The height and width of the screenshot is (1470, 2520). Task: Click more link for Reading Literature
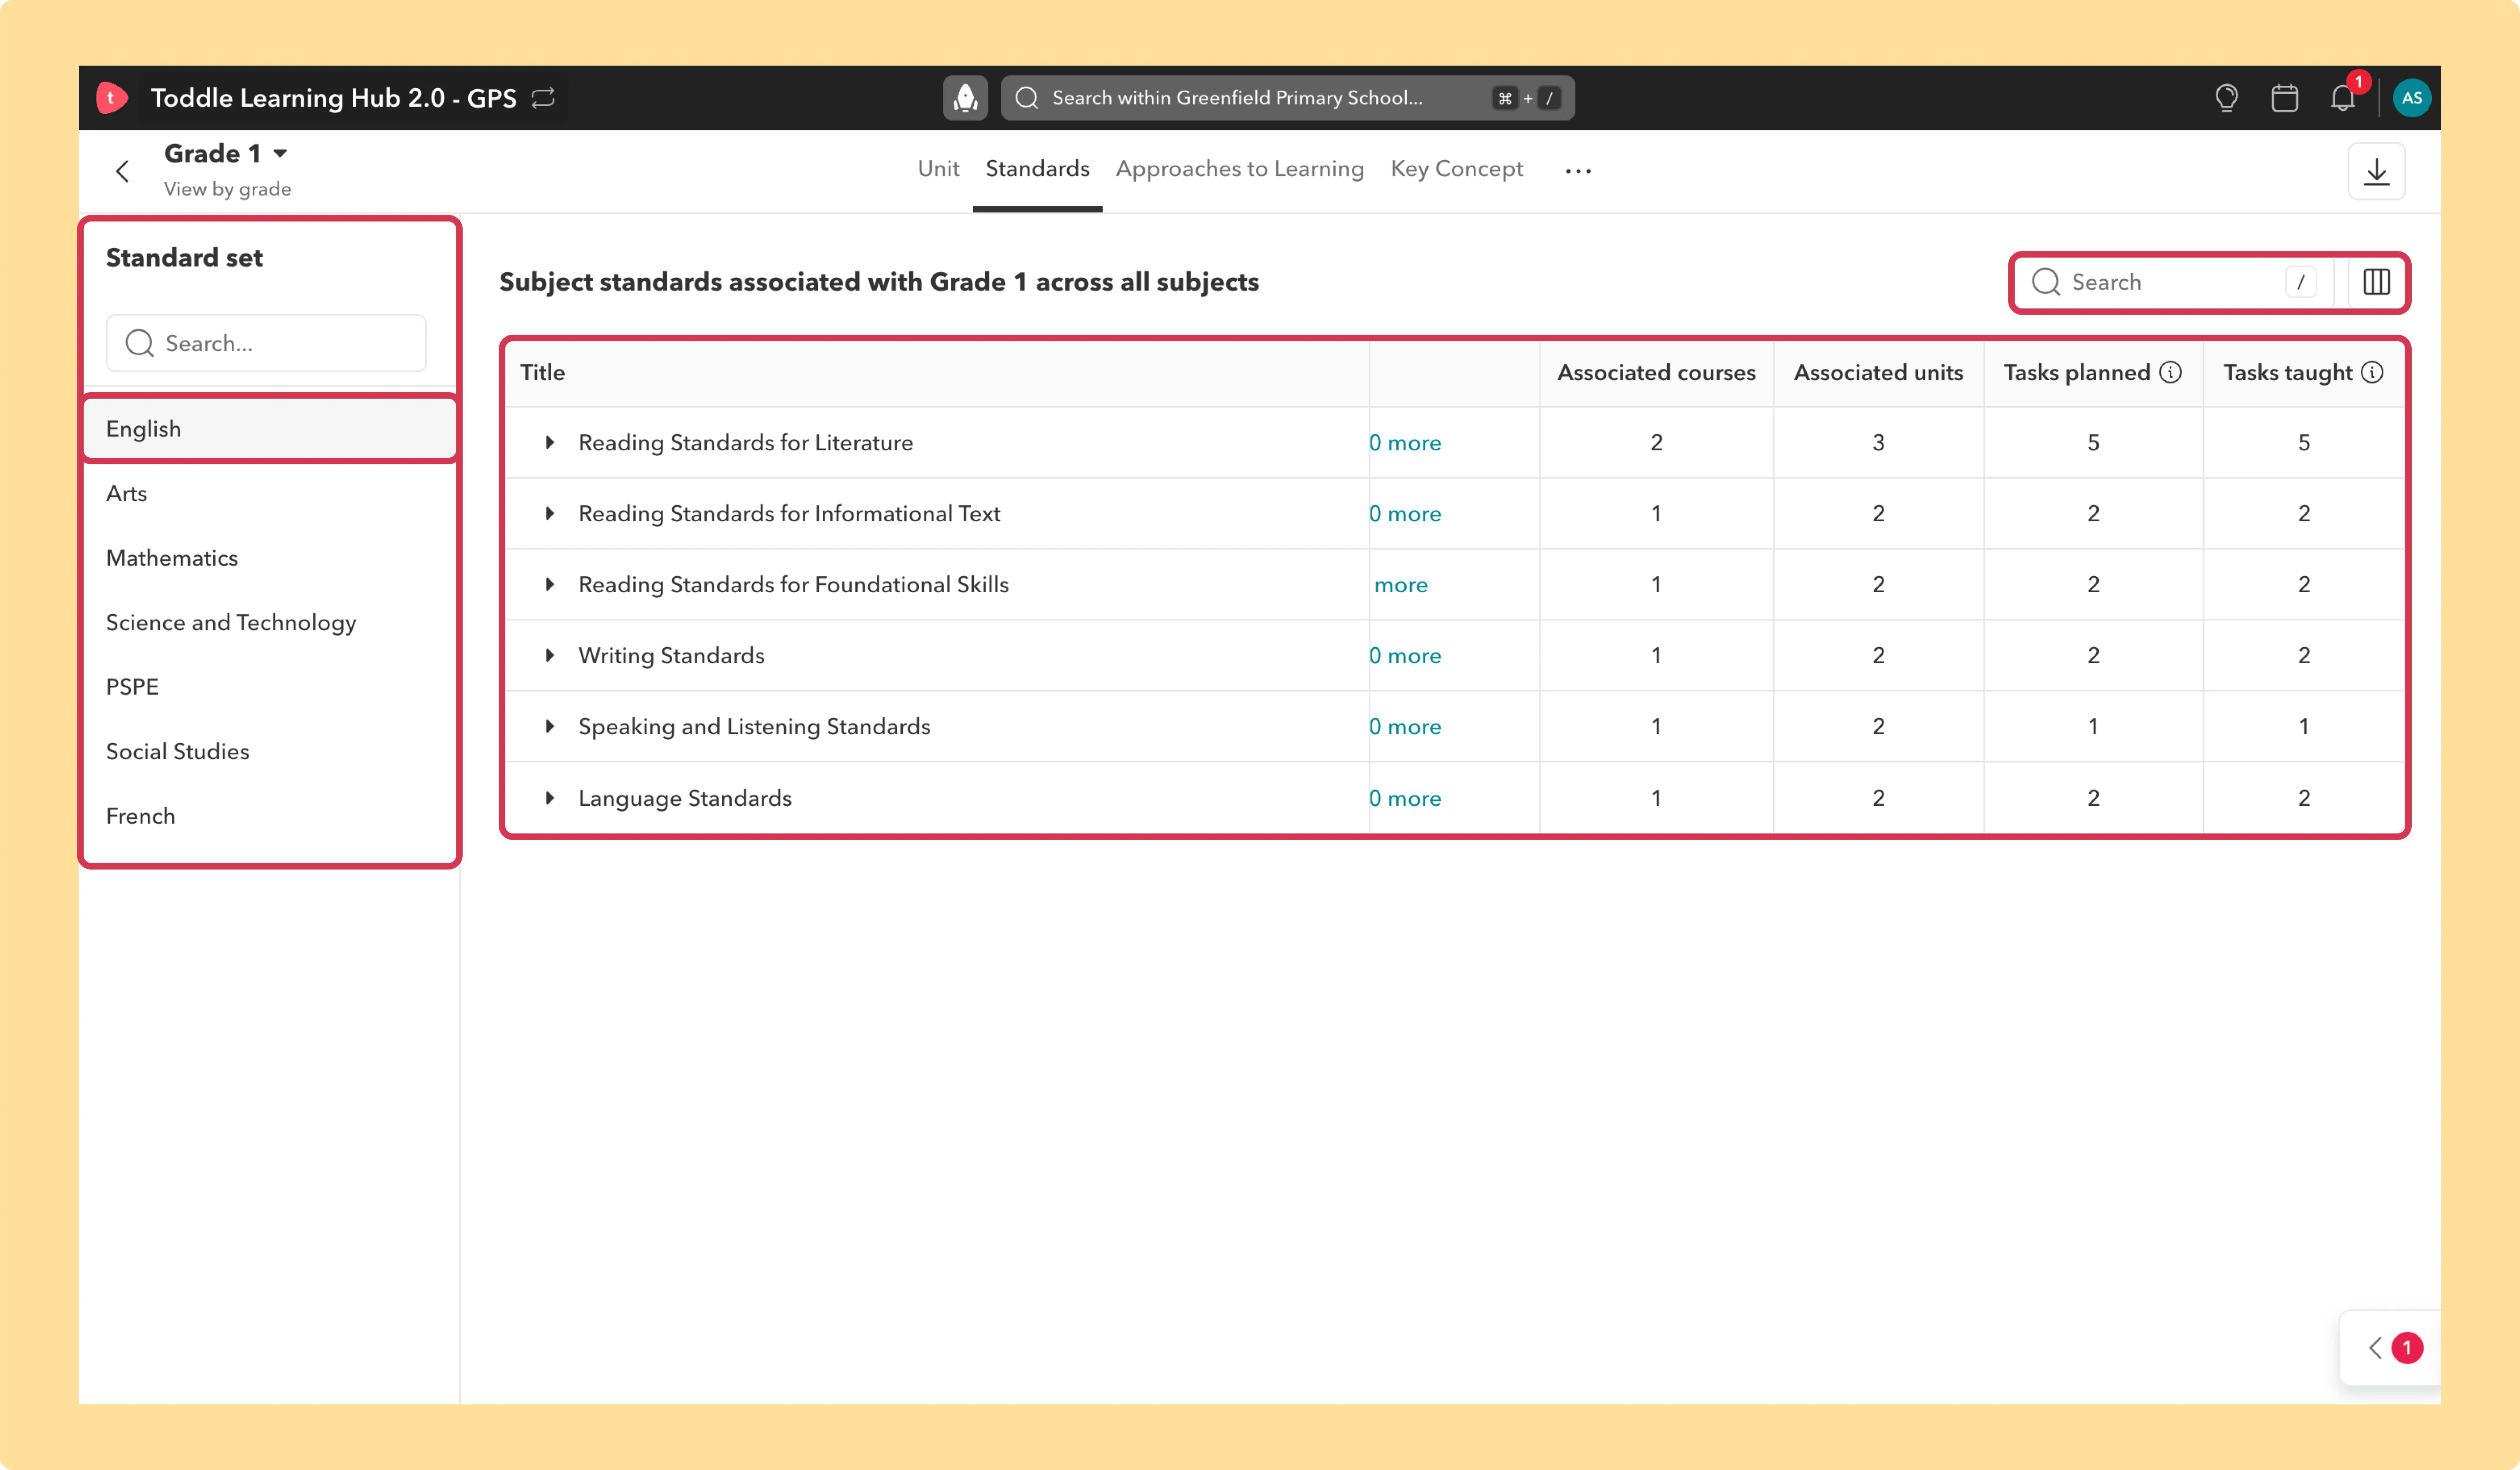pos(1405,443)
